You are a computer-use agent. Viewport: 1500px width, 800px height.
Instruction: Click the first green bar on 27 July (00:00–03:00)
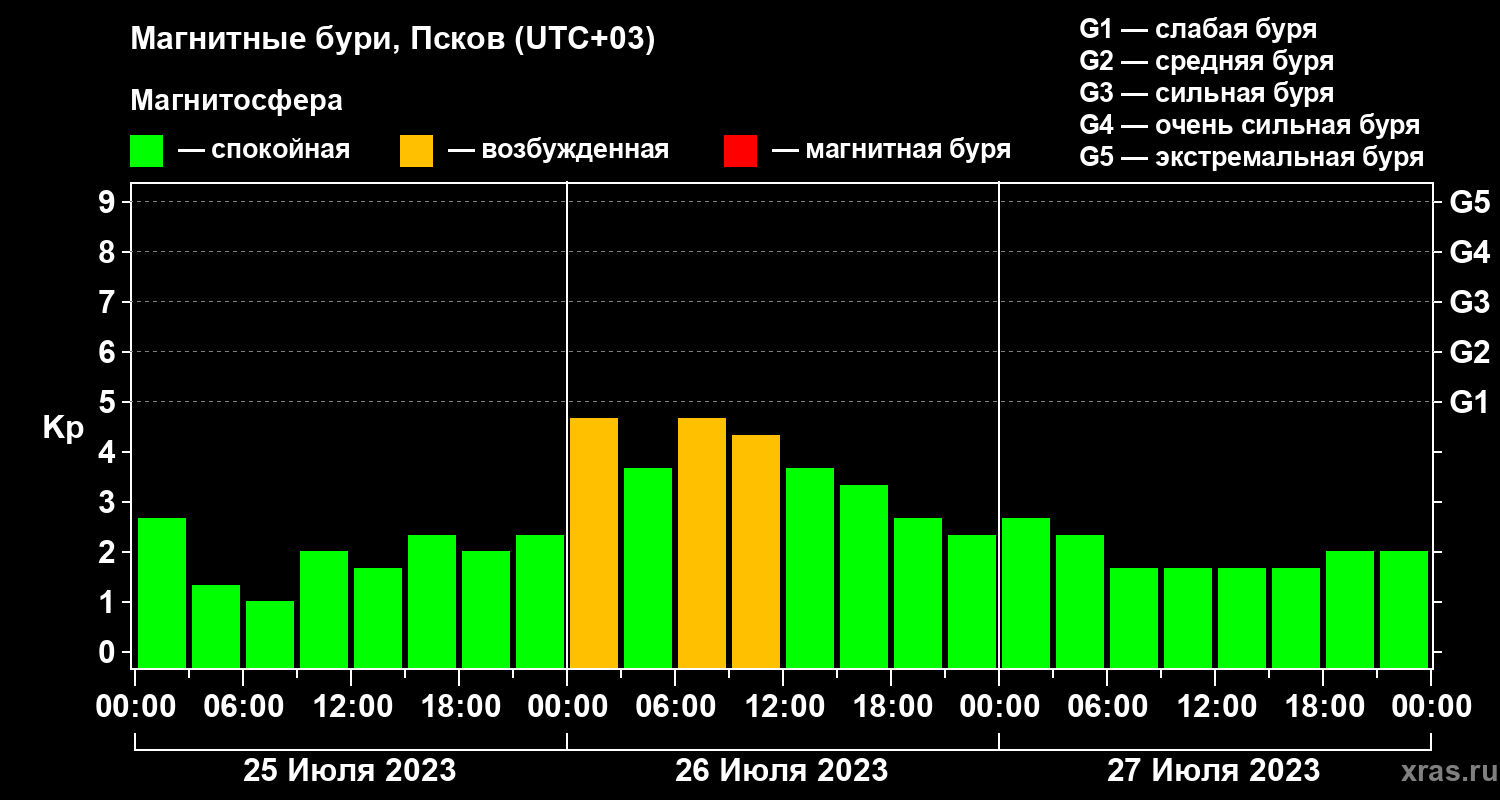(1026, 593)
